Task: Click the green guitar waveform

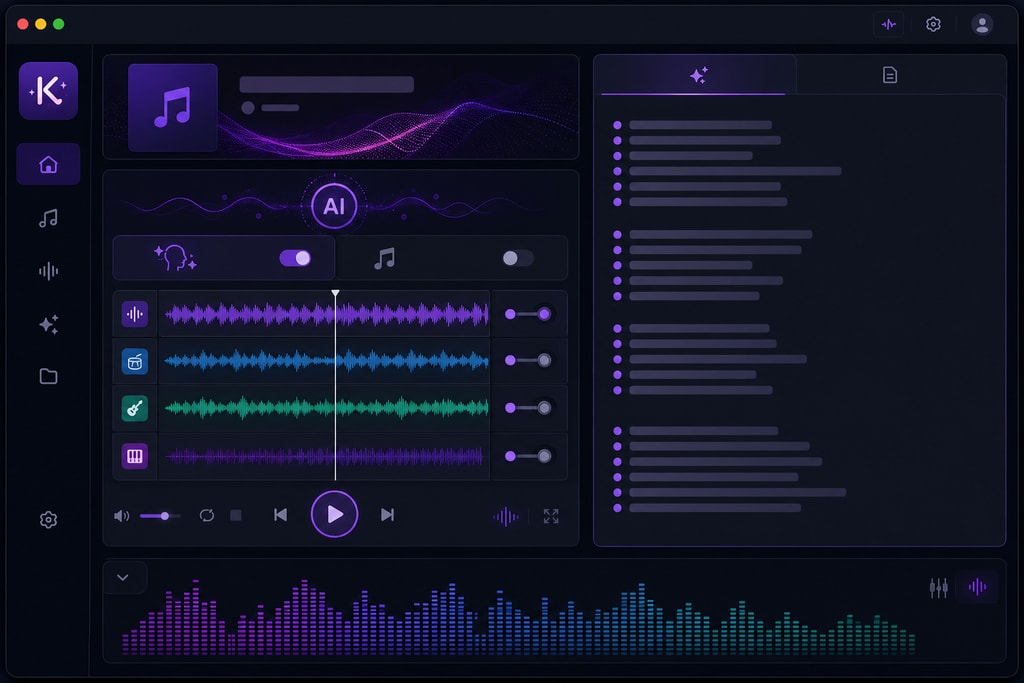Action: [326, 408]
